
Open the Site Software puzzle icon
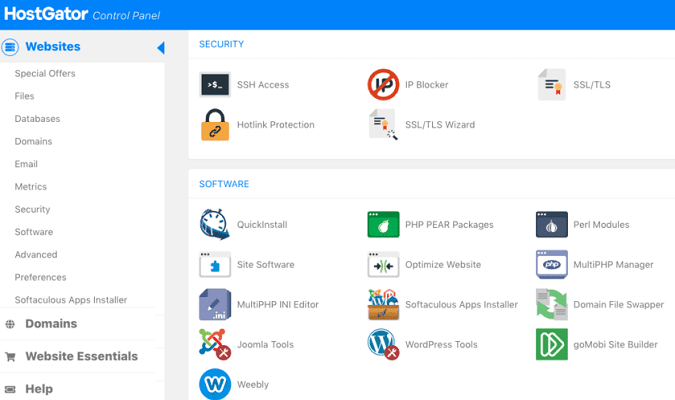[215, 264]
